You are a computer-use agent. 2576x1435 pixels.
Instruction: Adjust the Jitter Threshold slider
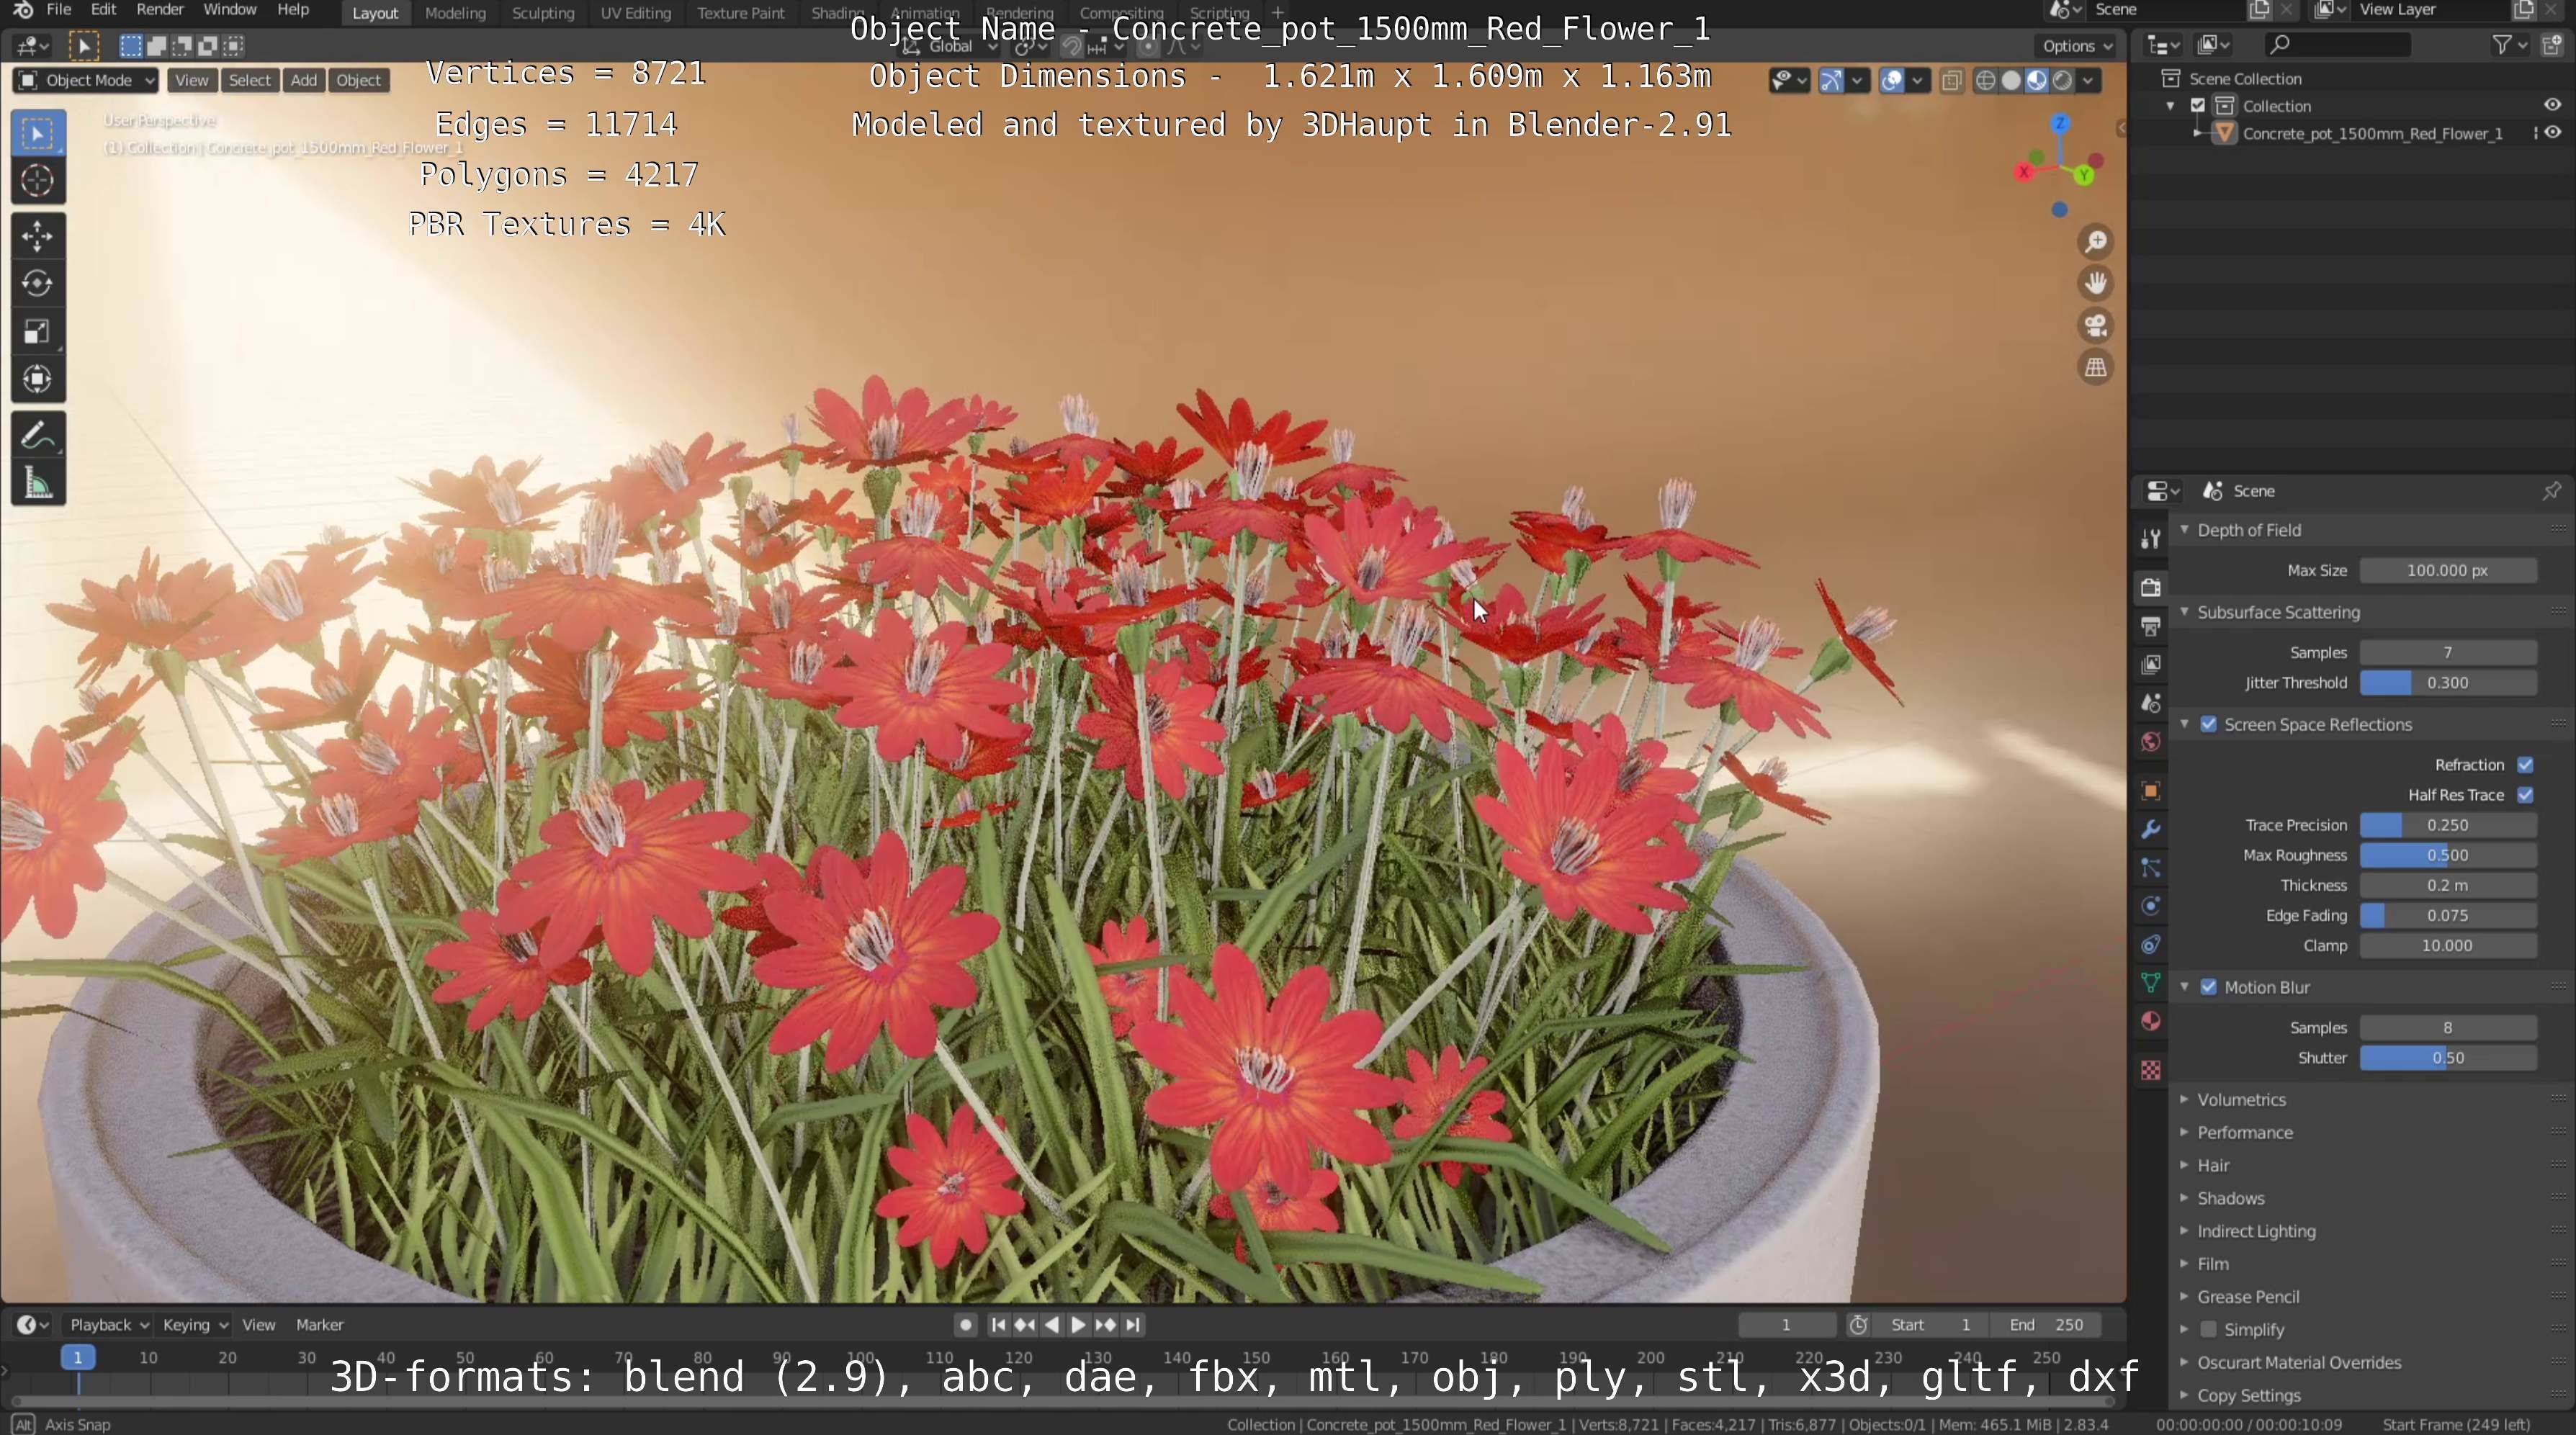[x=2448, y=683]
